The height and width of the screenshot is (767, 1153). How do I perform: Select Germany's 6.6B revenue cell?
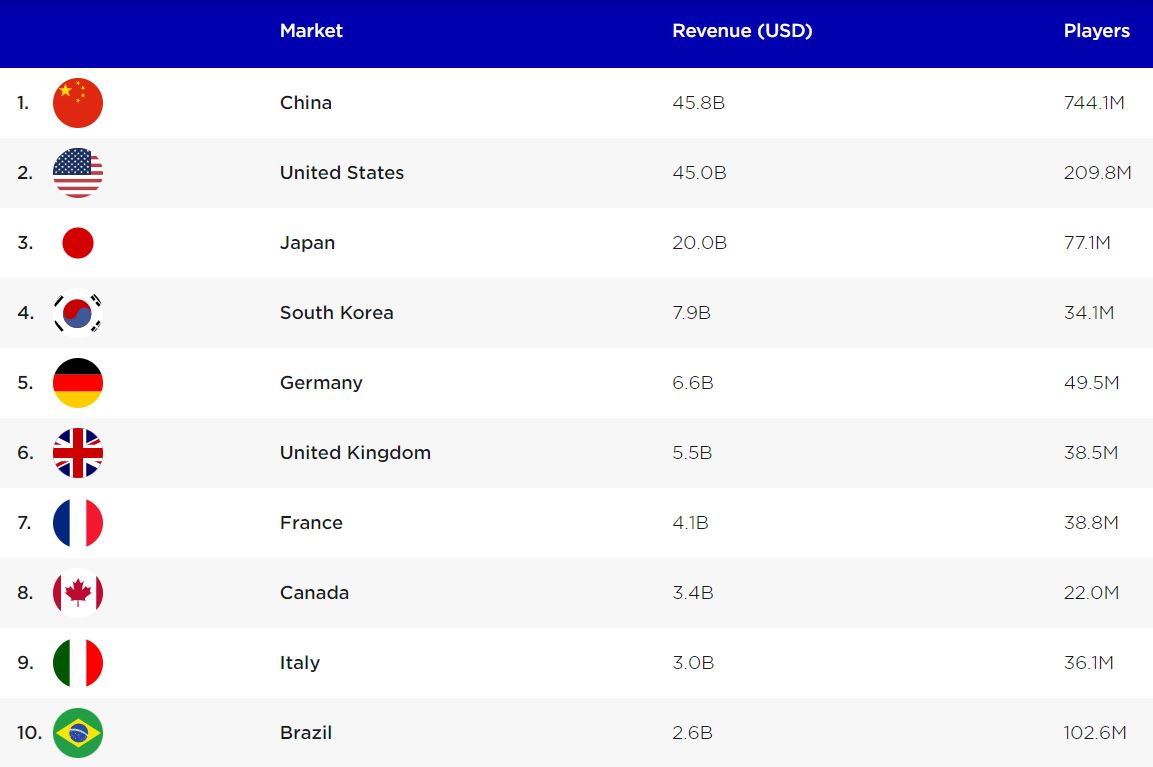point(693,383)
